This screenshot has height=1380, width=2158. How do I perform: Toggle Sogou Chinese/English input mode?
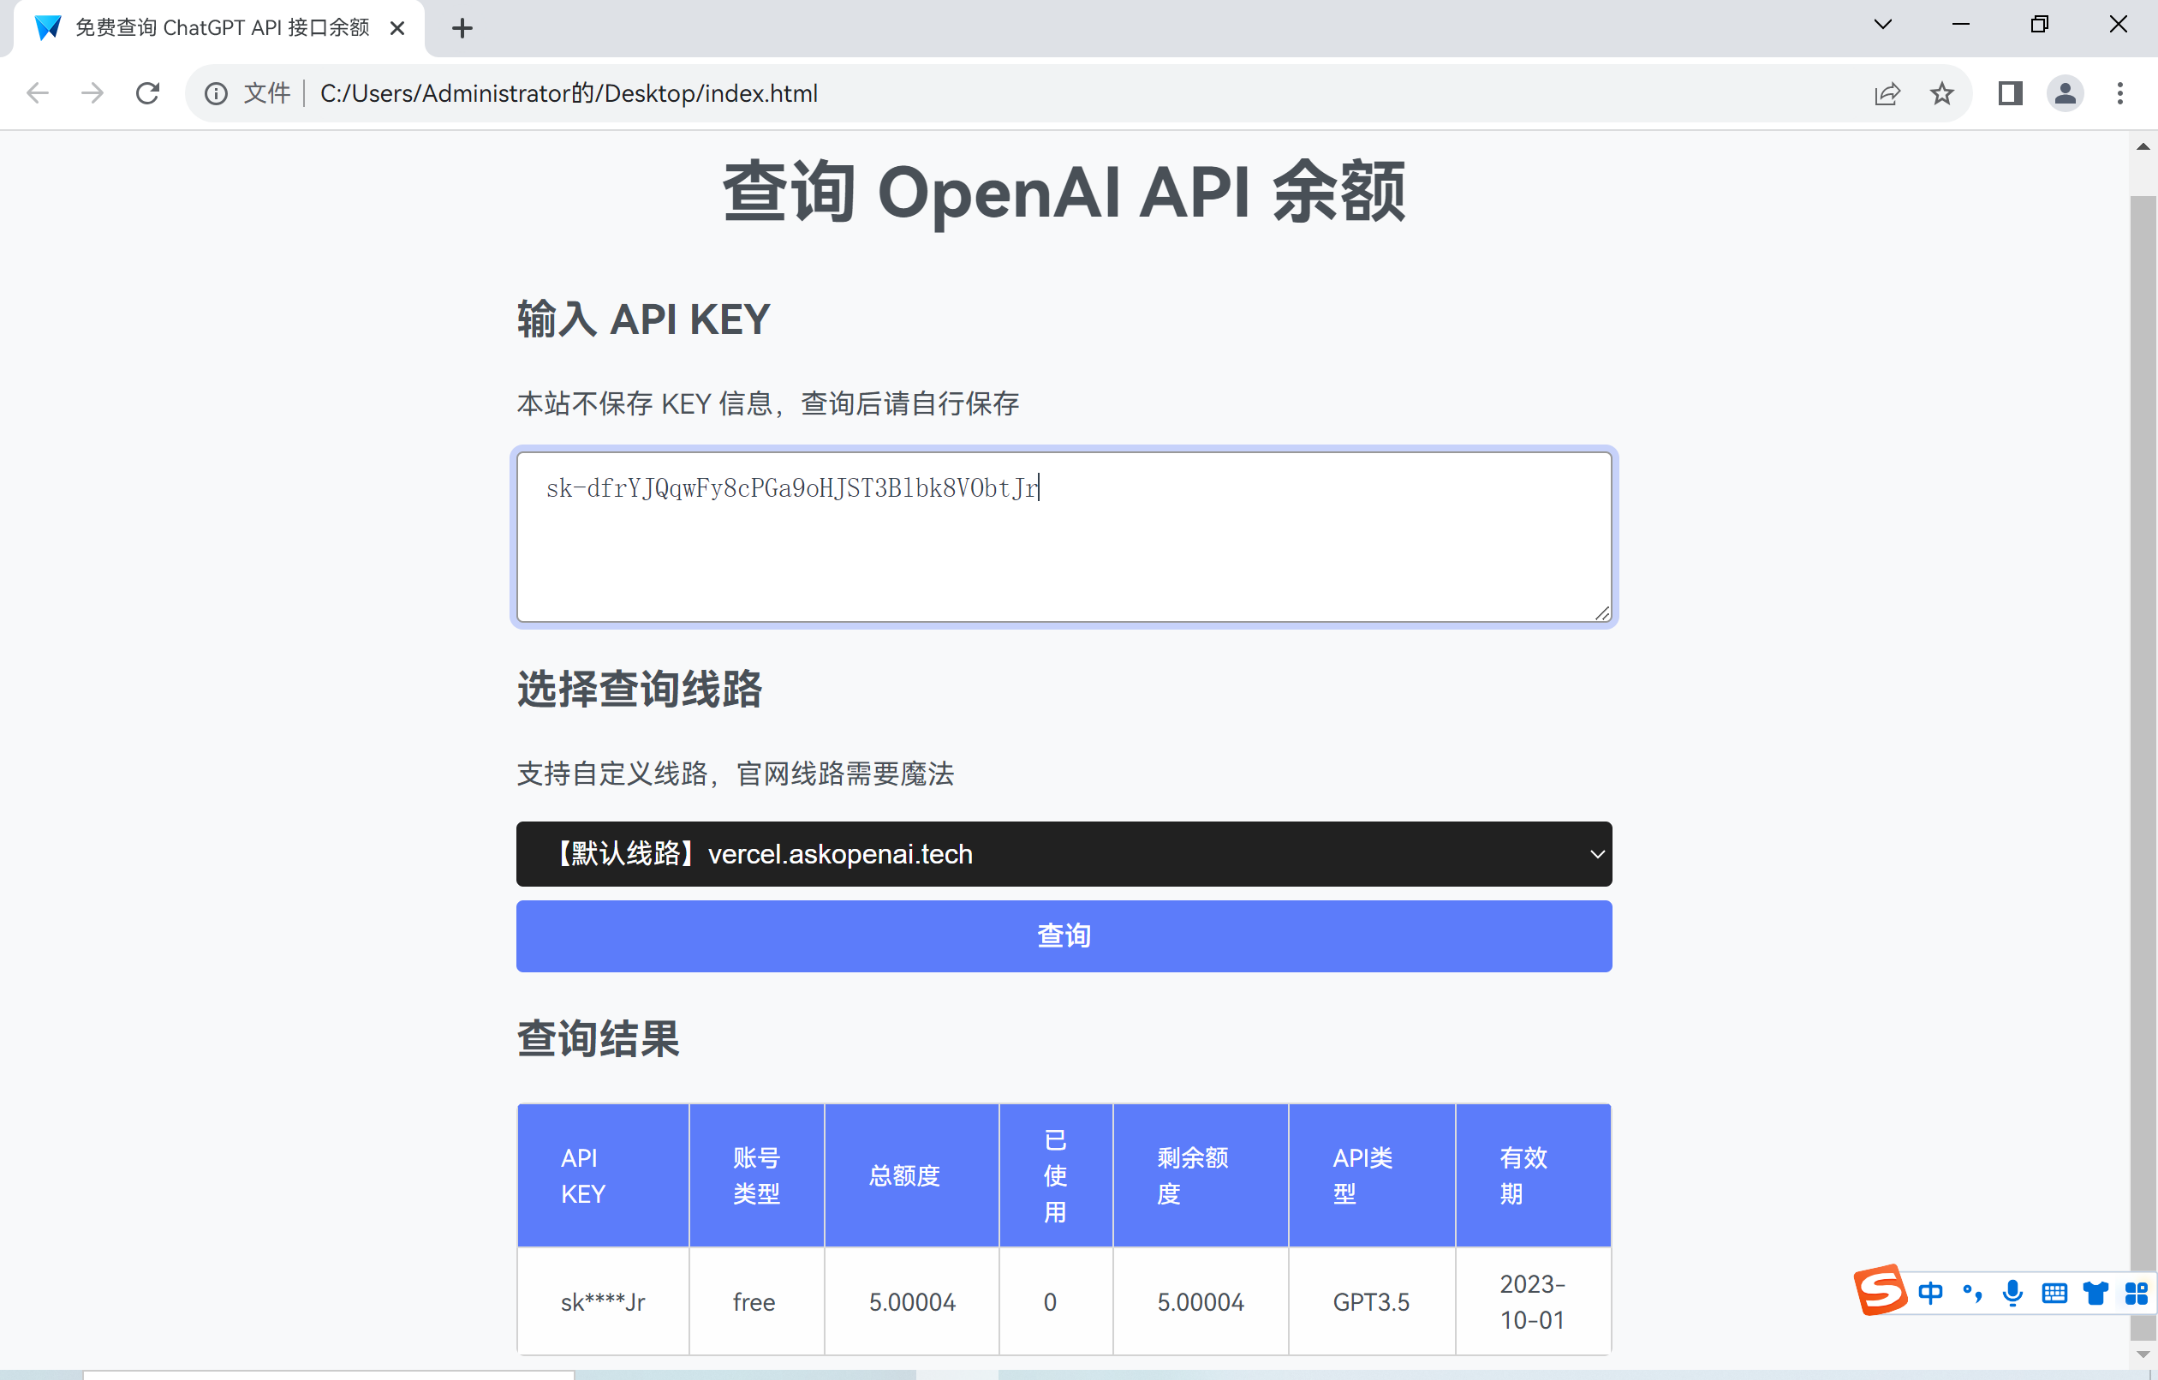[x=1931, y=1293]
